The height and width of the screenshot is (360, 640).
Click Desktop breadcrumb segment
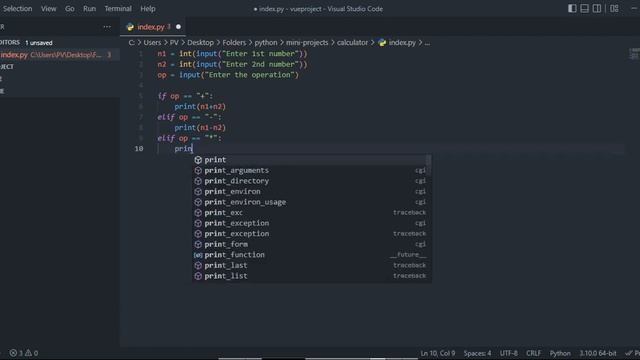click(200, 42)
